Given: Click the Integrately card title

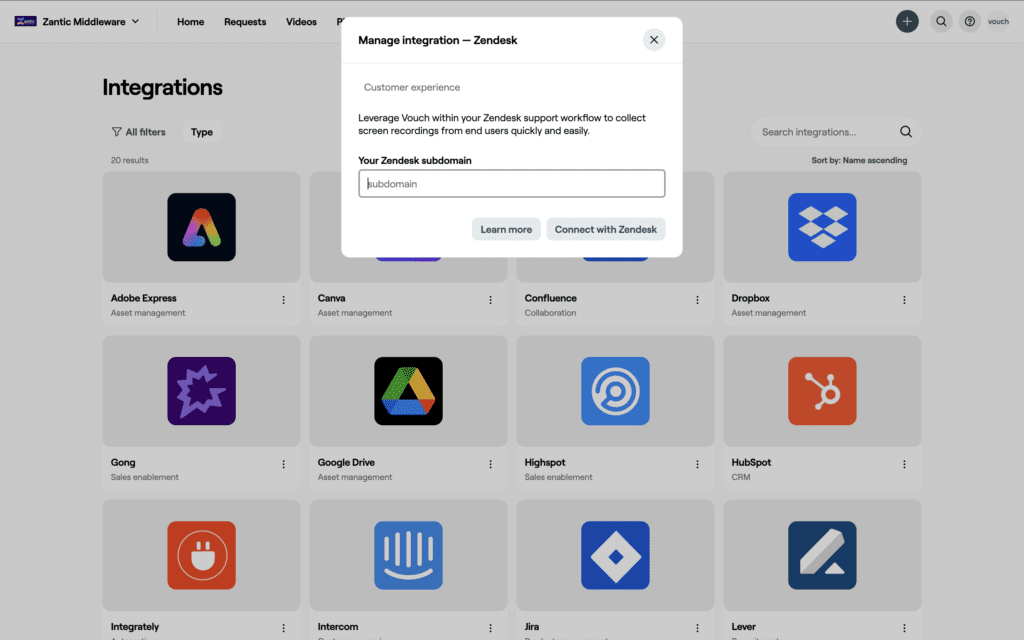Looking at the screenshot, I should 135,626.
